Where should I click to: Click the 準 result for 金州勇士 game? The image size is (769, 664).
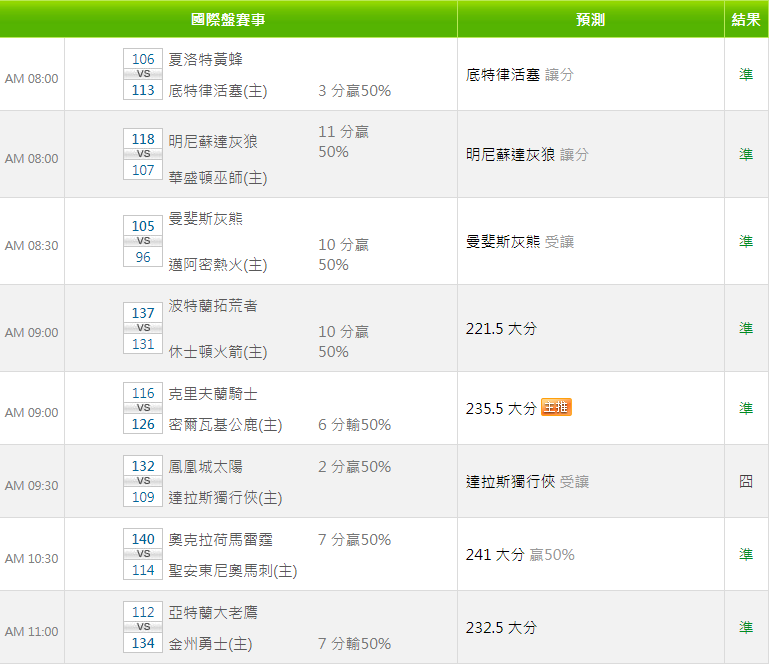point(746,628)
